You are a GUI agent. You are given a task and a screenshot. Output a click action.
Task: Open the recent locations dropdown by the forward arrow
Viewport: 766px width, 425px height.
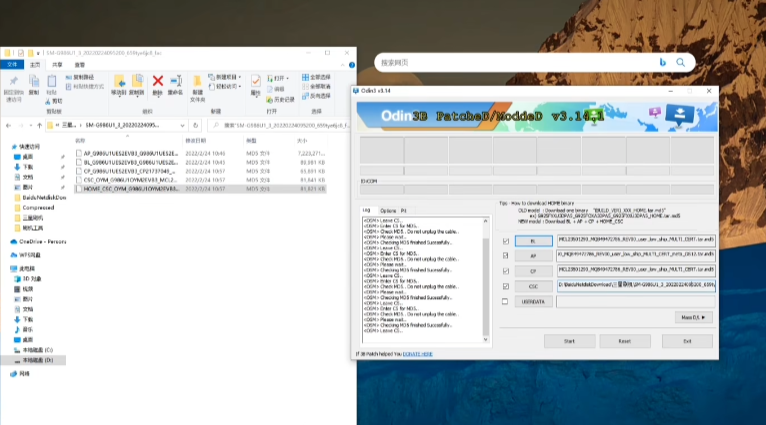30,126
